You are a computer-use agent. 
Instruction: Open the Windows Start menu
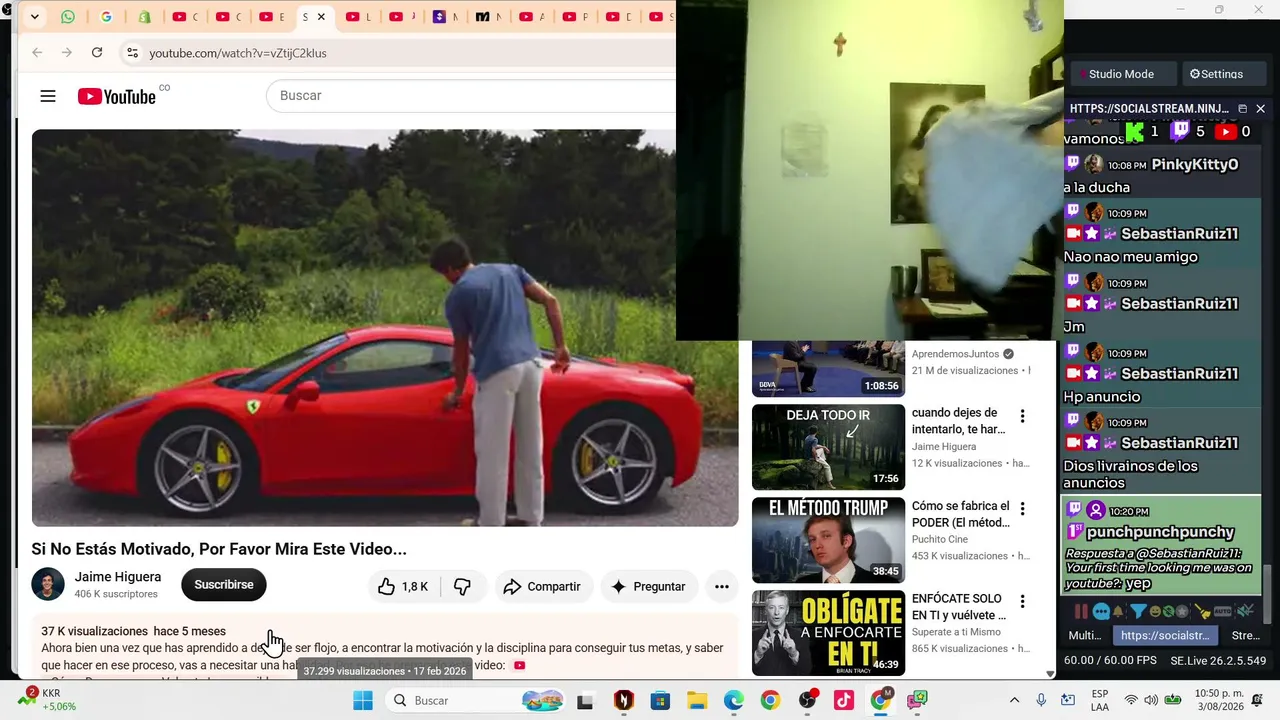362,700
